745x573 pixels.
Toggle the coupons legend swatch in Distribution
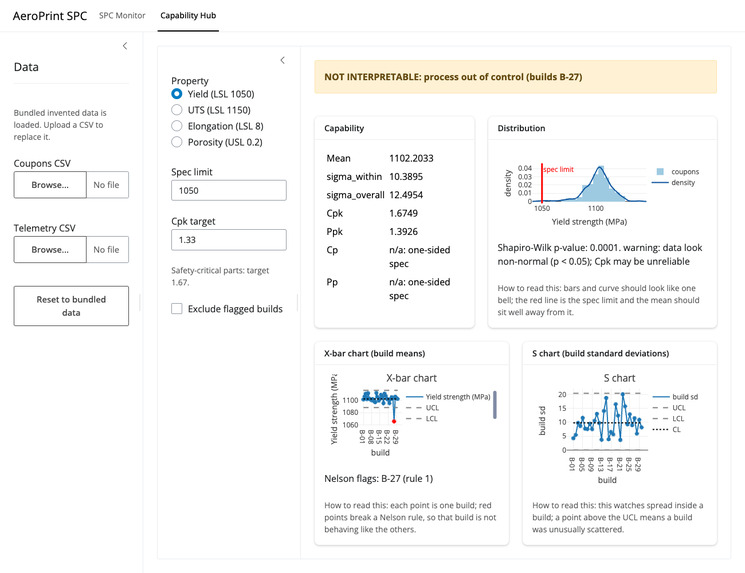click(x=660, y=172)
